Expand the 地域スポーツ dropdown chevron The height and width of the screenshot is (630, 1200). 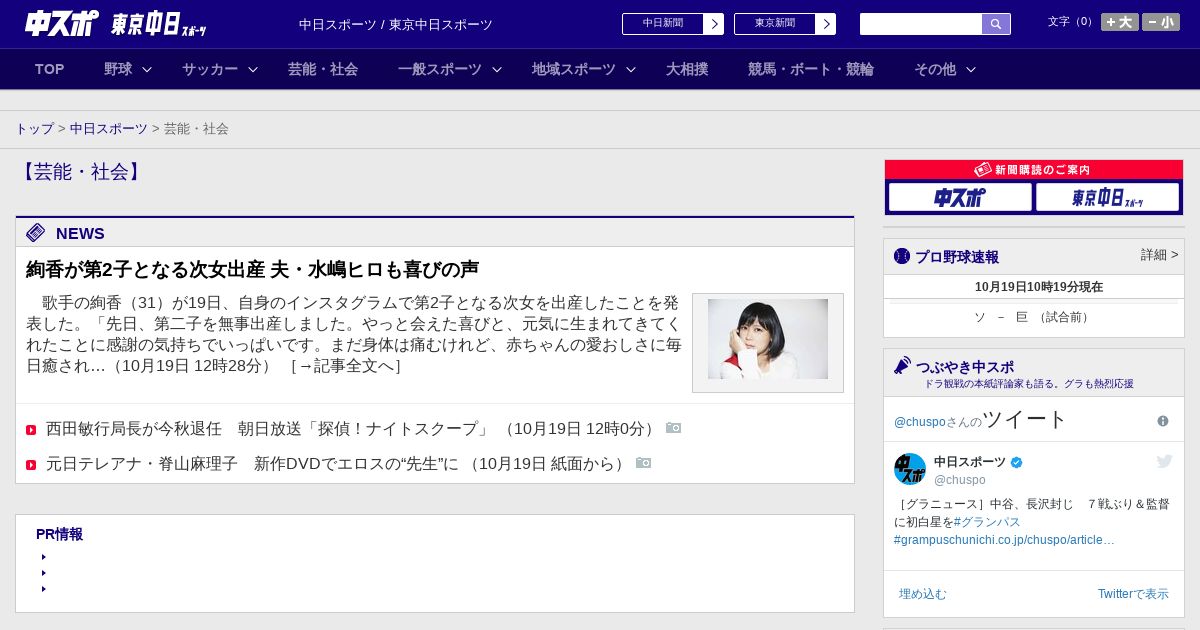pos(631,70)
